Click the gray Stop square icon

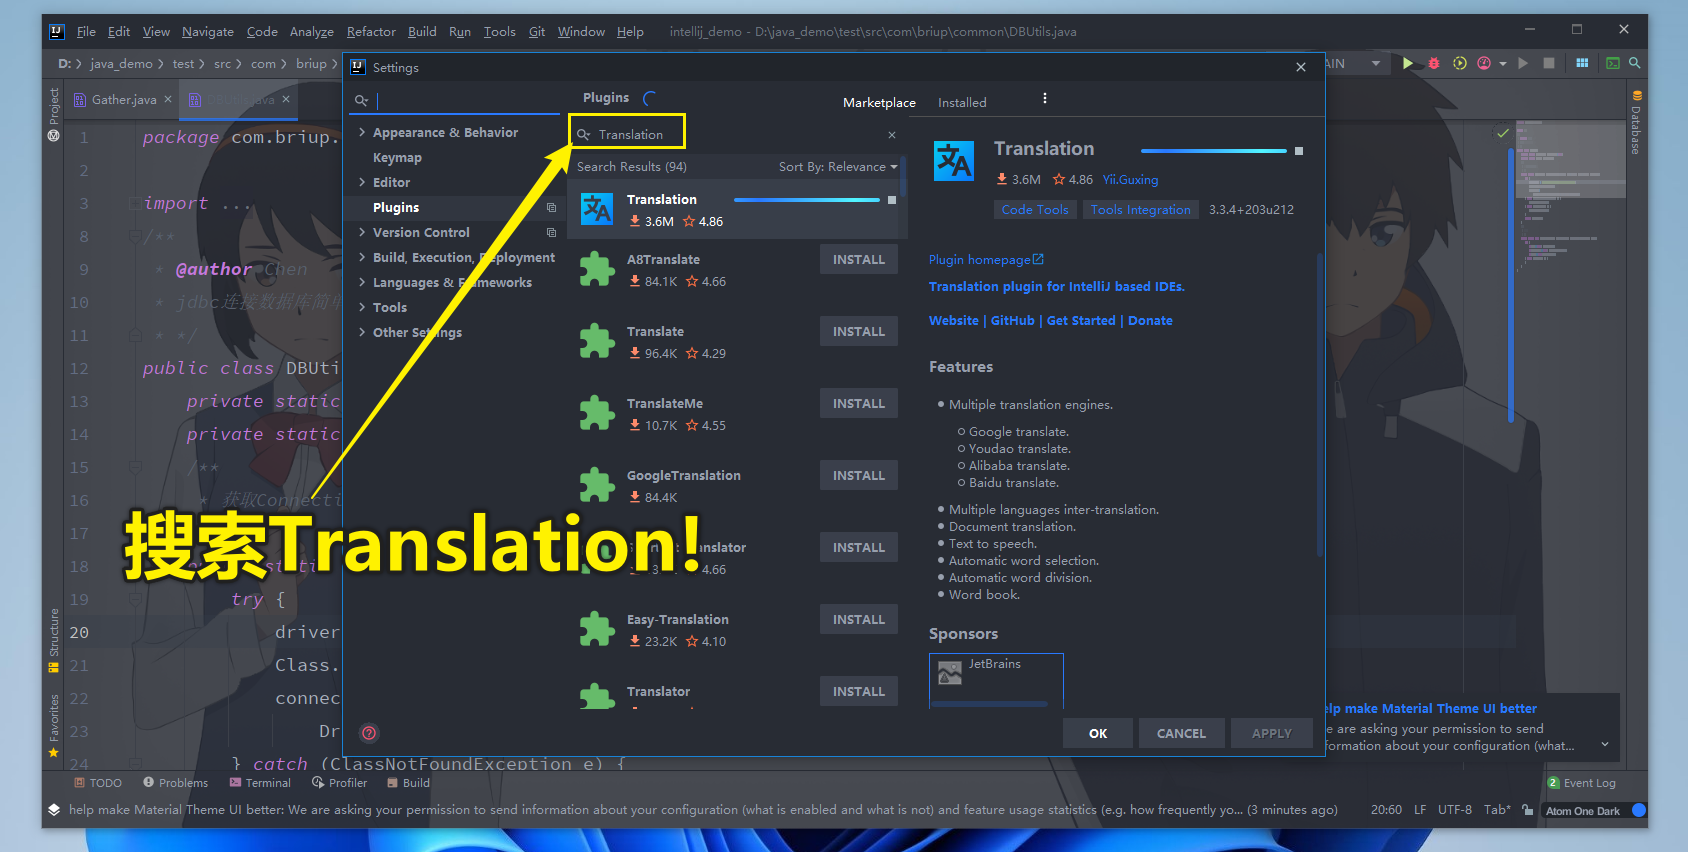(1549, 63)
